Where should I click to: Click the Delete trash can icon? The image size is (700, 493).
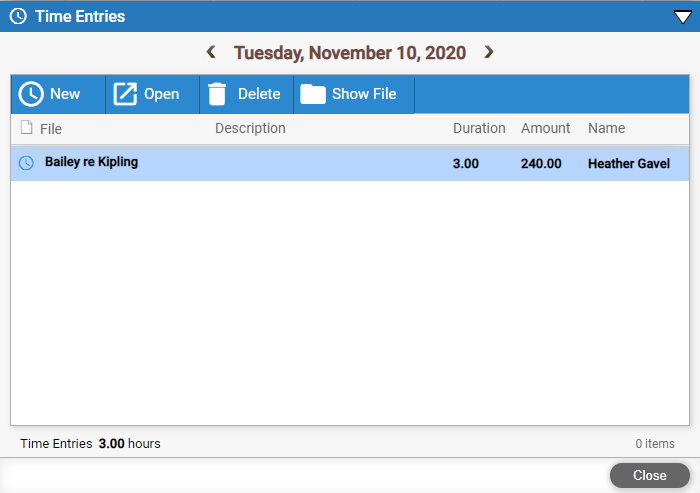217,94
